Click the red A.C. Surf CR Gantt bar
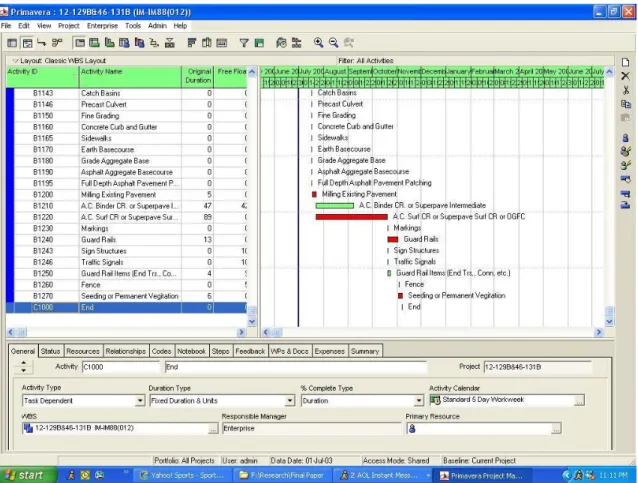The image size is (638, 483). (x=352, y=217)
